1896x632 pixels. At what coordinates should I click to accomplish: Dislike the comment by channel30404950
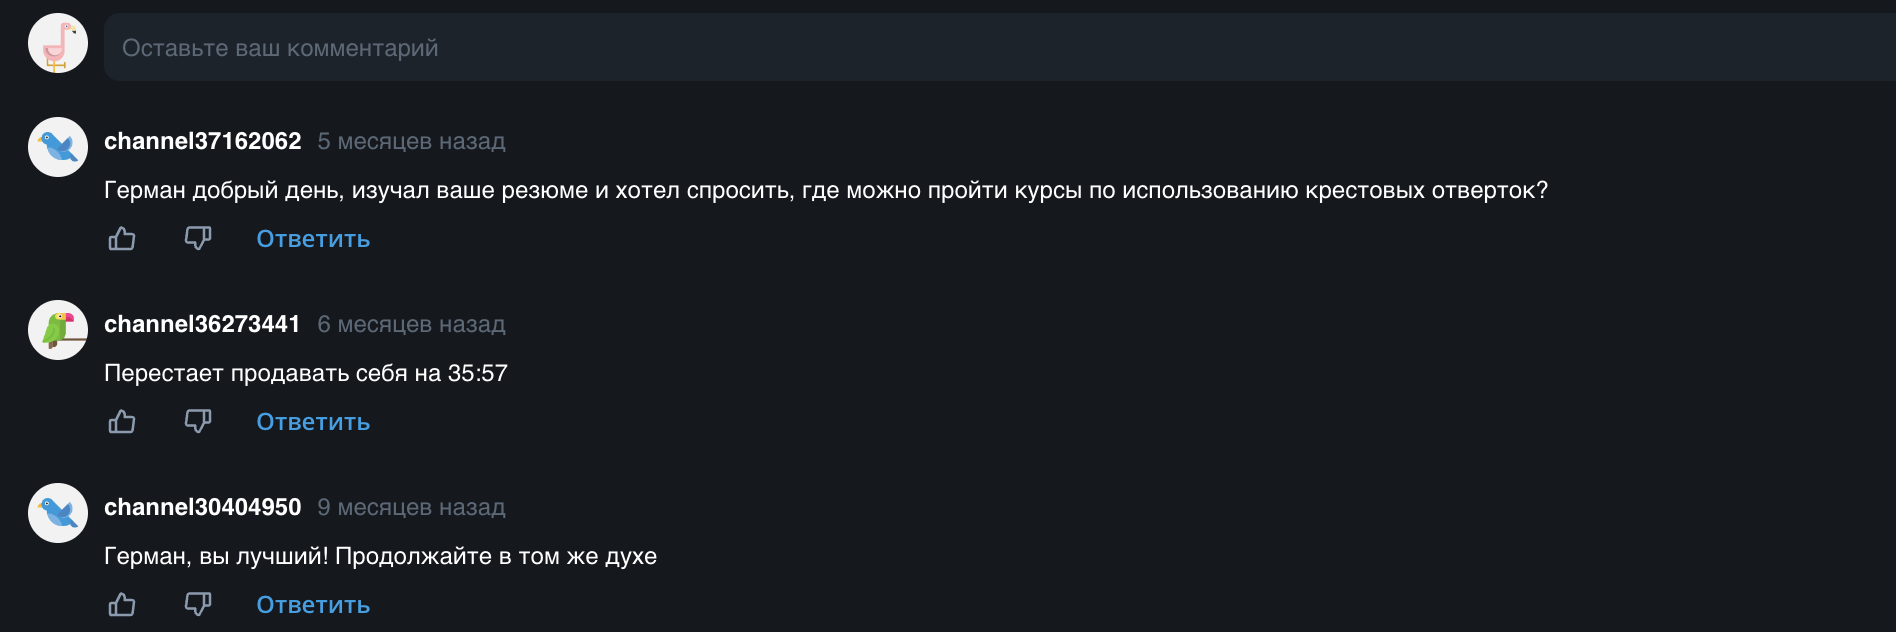(x=198, y=605)
